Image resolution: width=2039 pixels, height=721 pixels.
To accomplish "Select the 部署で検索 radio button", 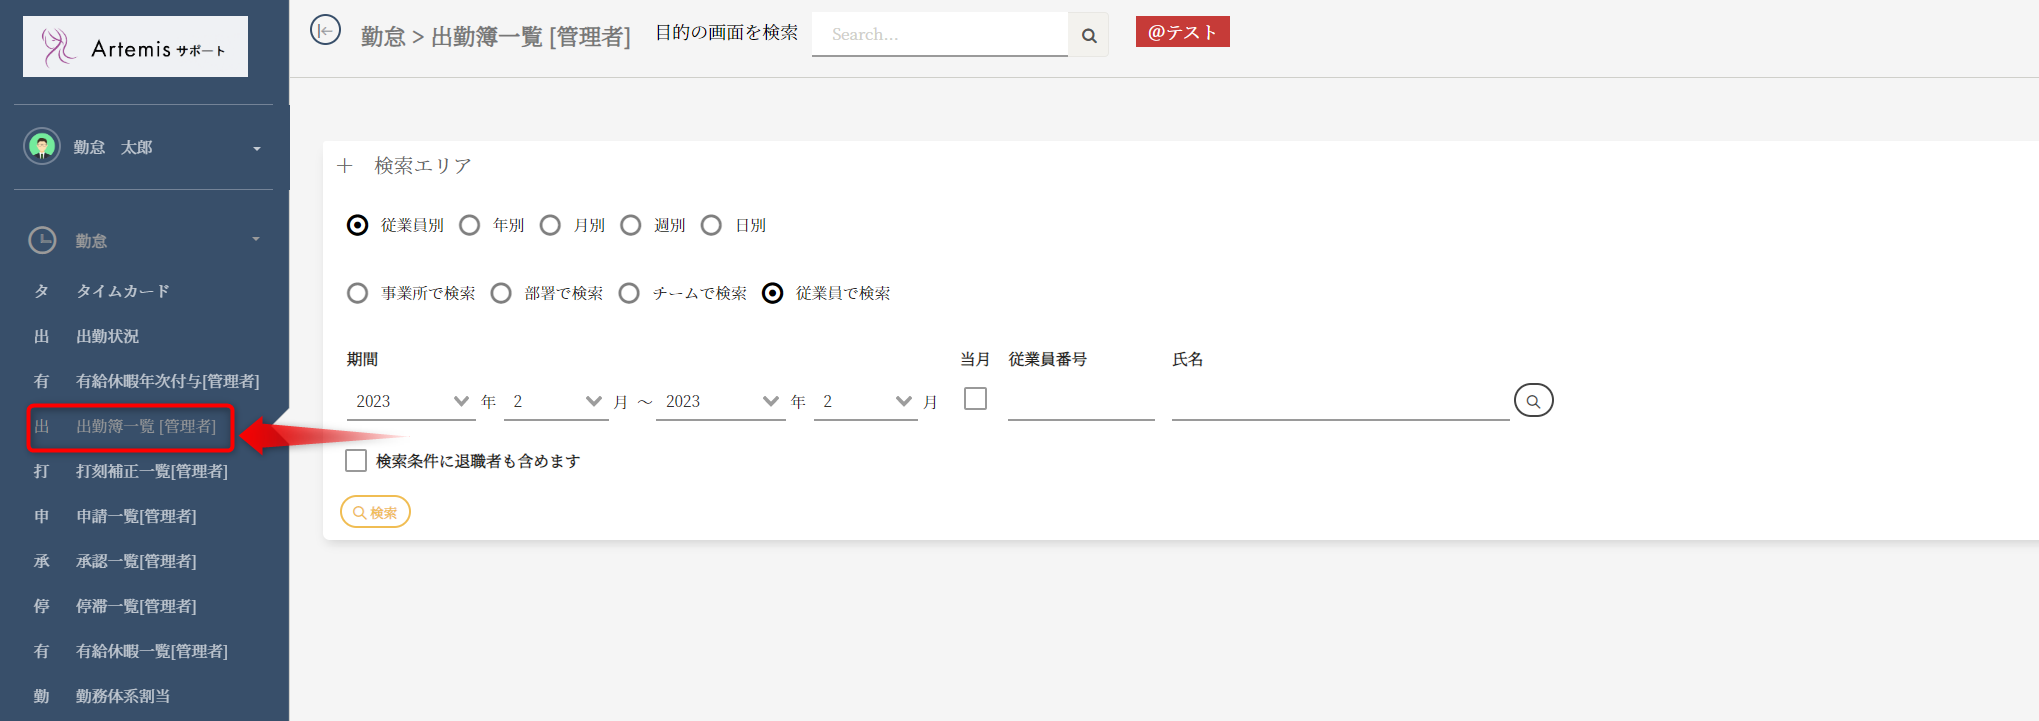I will [x=501, y=293].
